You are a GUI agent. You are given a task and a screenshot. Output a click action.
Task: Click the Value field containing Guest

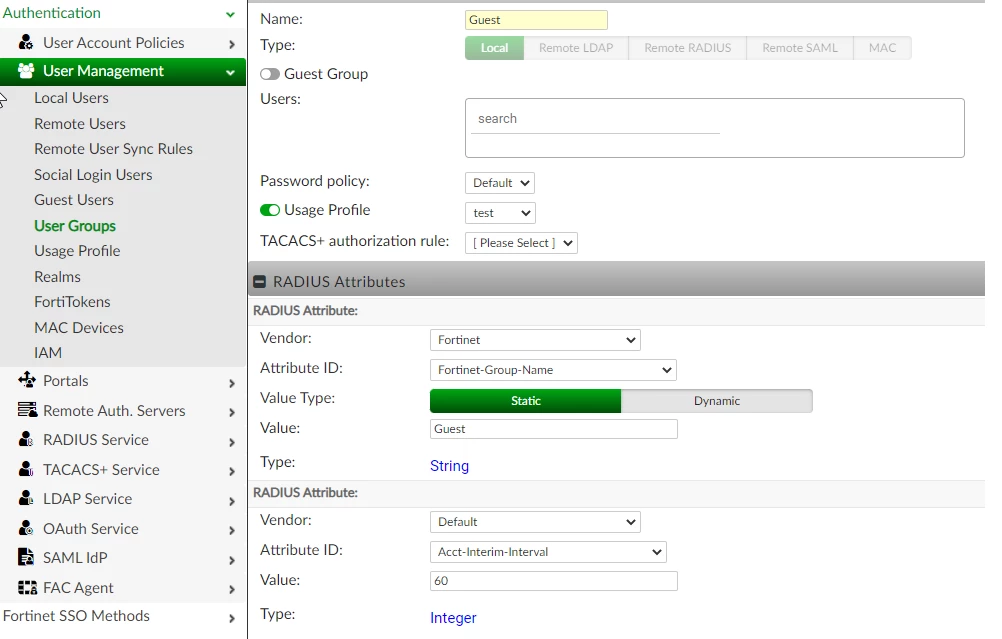pyautogui.click(x=553, y=429)
